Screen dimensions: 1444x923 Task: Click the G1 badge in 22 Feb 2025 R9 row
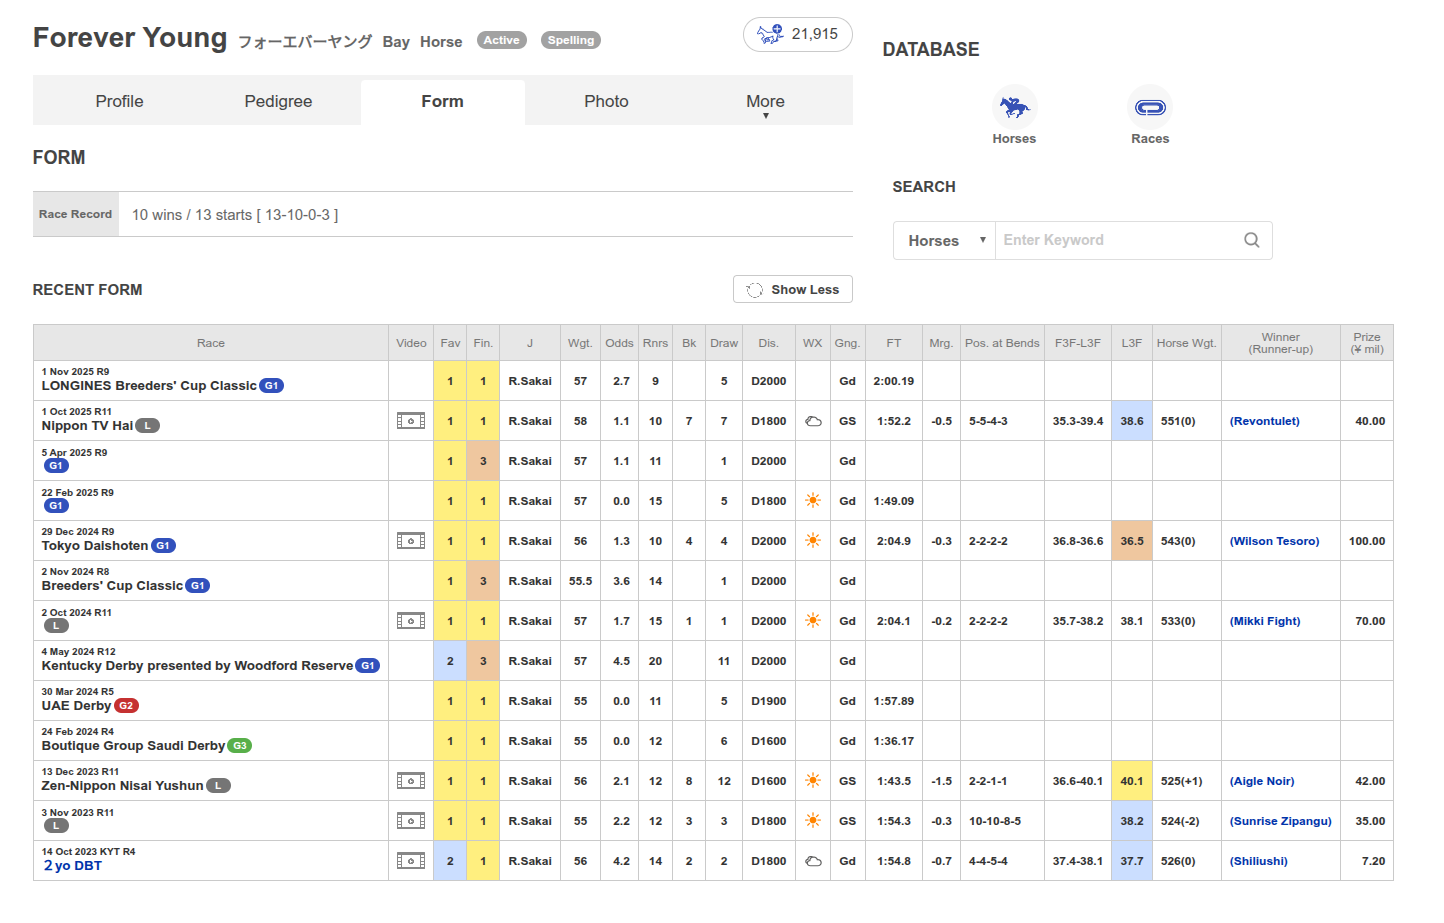(x=56, y=506)
